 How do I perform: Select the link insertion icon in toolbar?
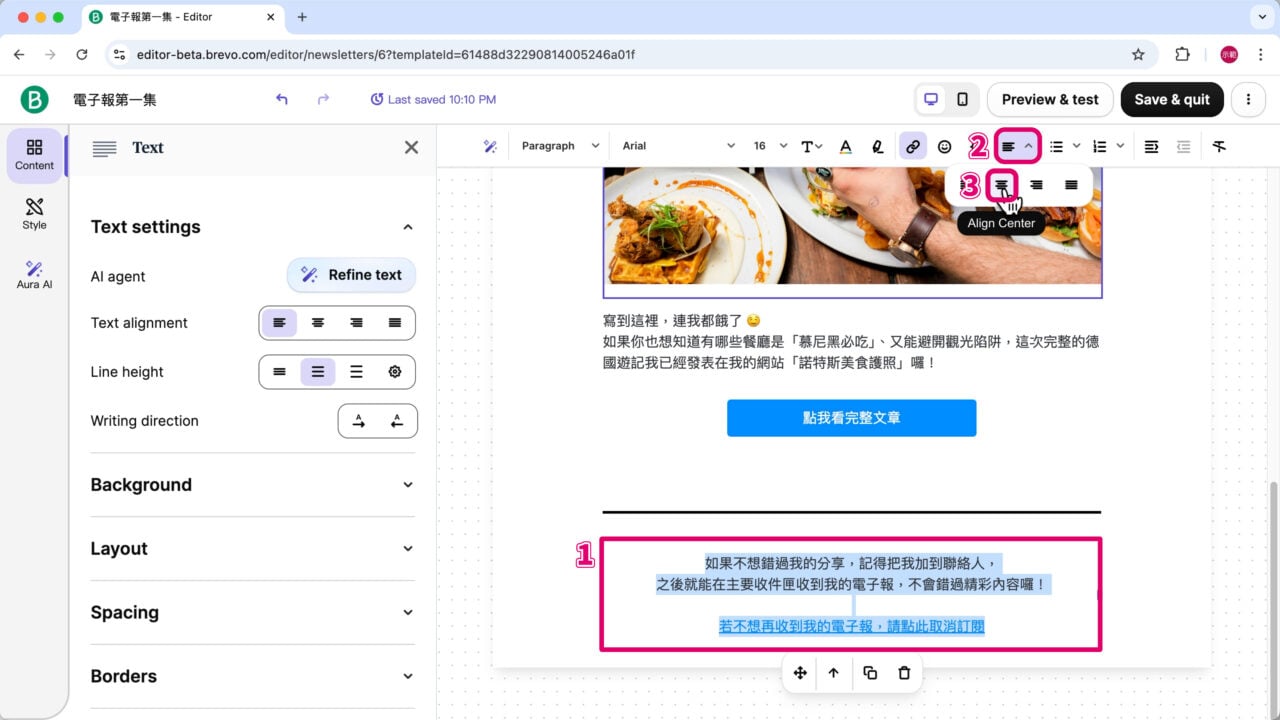pyautogui.click(x=912, y=146)
